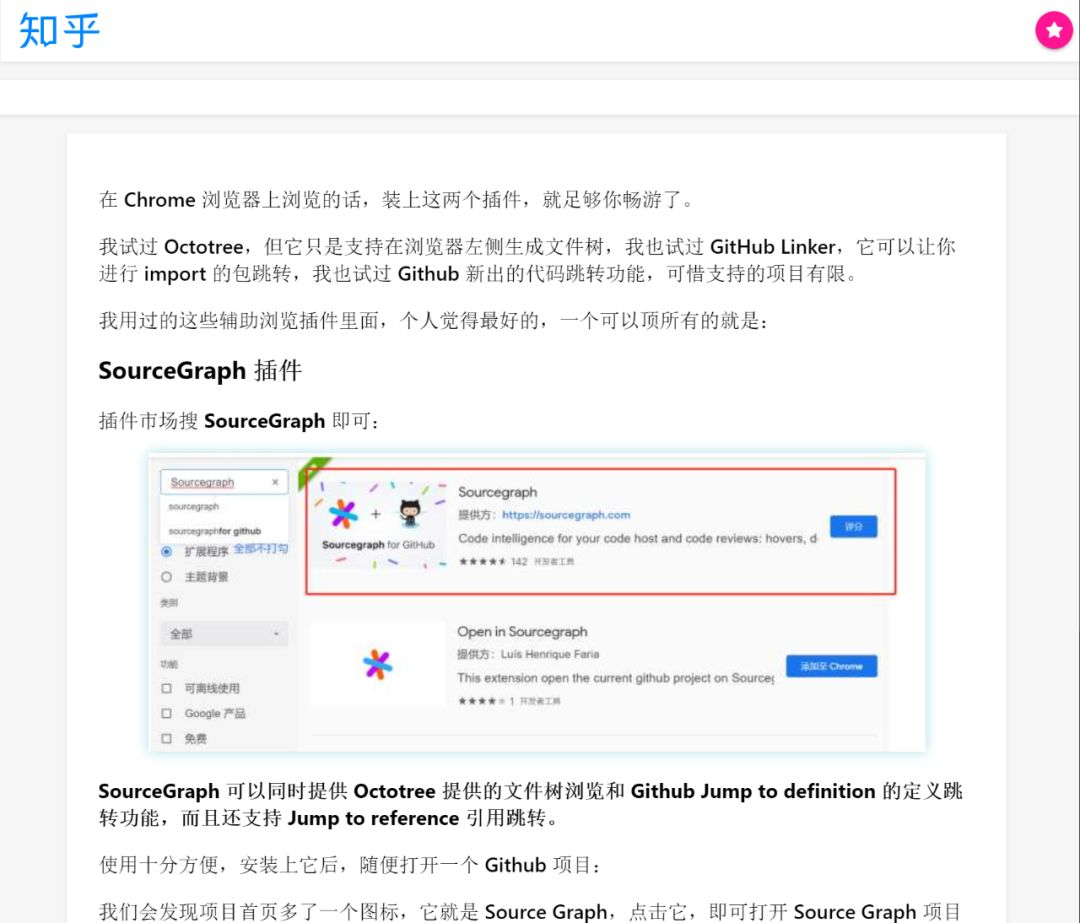Viewport: 1080px width, 923px height.
Task: Enable the 可离线使用 checkbox
Action: tap(167, 688)
